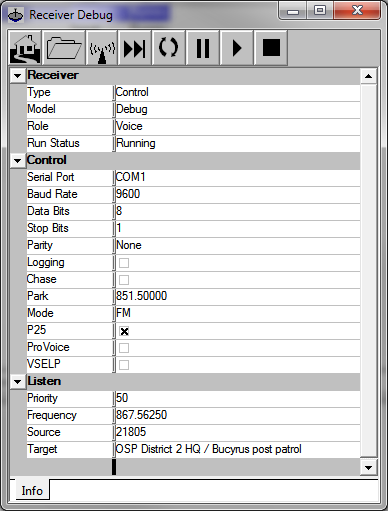This screenshot has width=388, height=511.
Task: Click the scrollbar up arrow
Action: (x=368, y=76)
